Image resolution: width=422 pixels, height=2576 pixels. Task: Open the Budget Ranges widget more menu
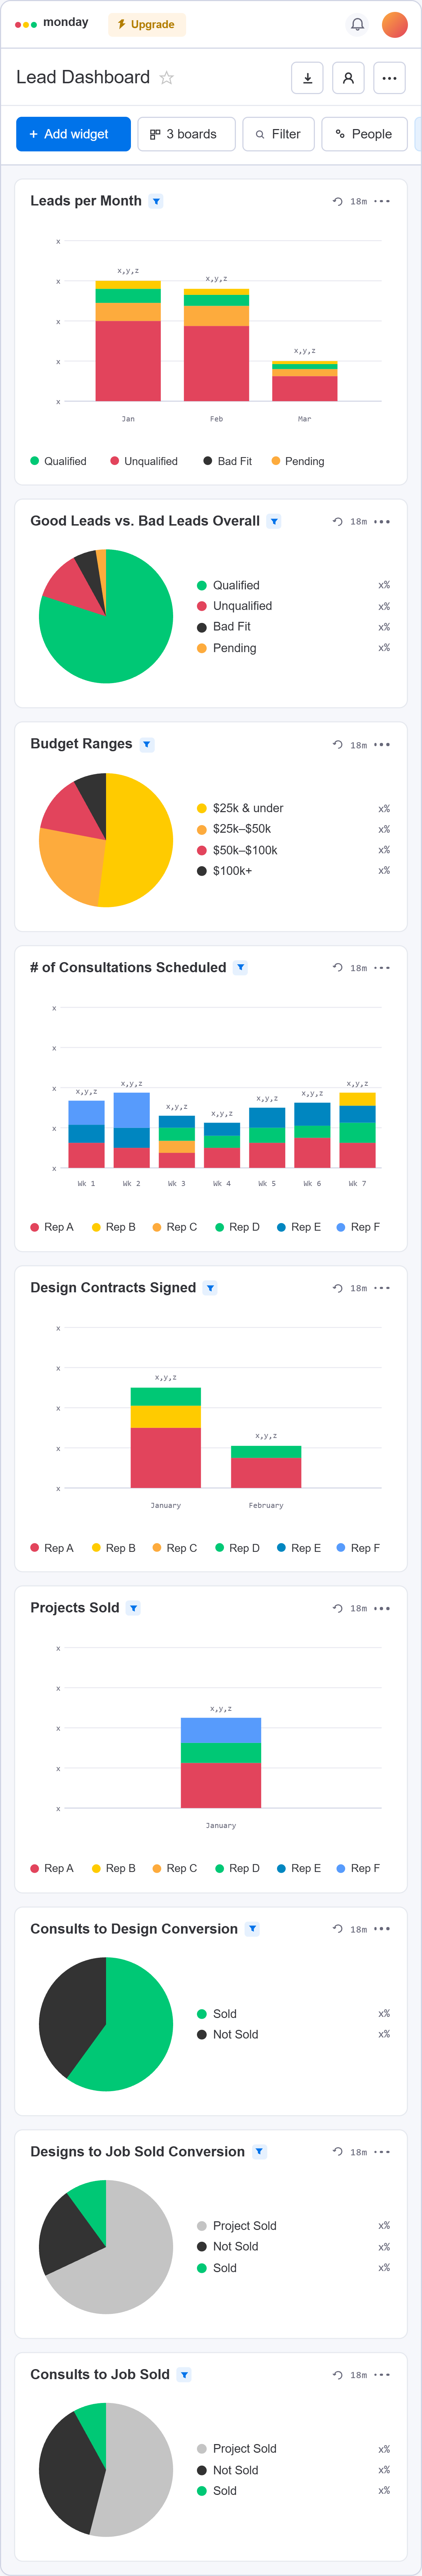click(x=382, y=744)
